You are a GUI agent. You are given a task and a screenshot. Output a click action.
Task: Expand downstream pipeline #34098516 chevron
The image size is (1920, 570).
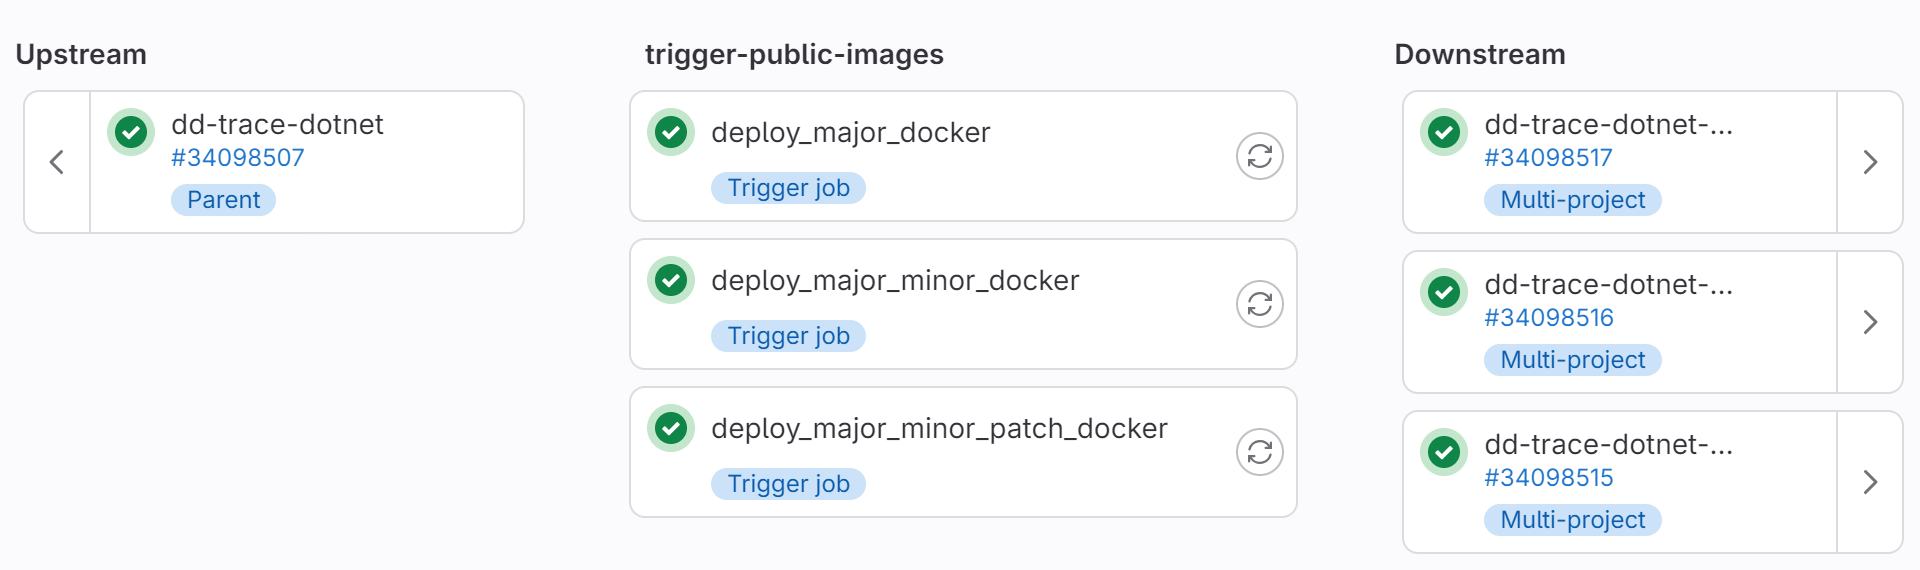point(1870,322)
